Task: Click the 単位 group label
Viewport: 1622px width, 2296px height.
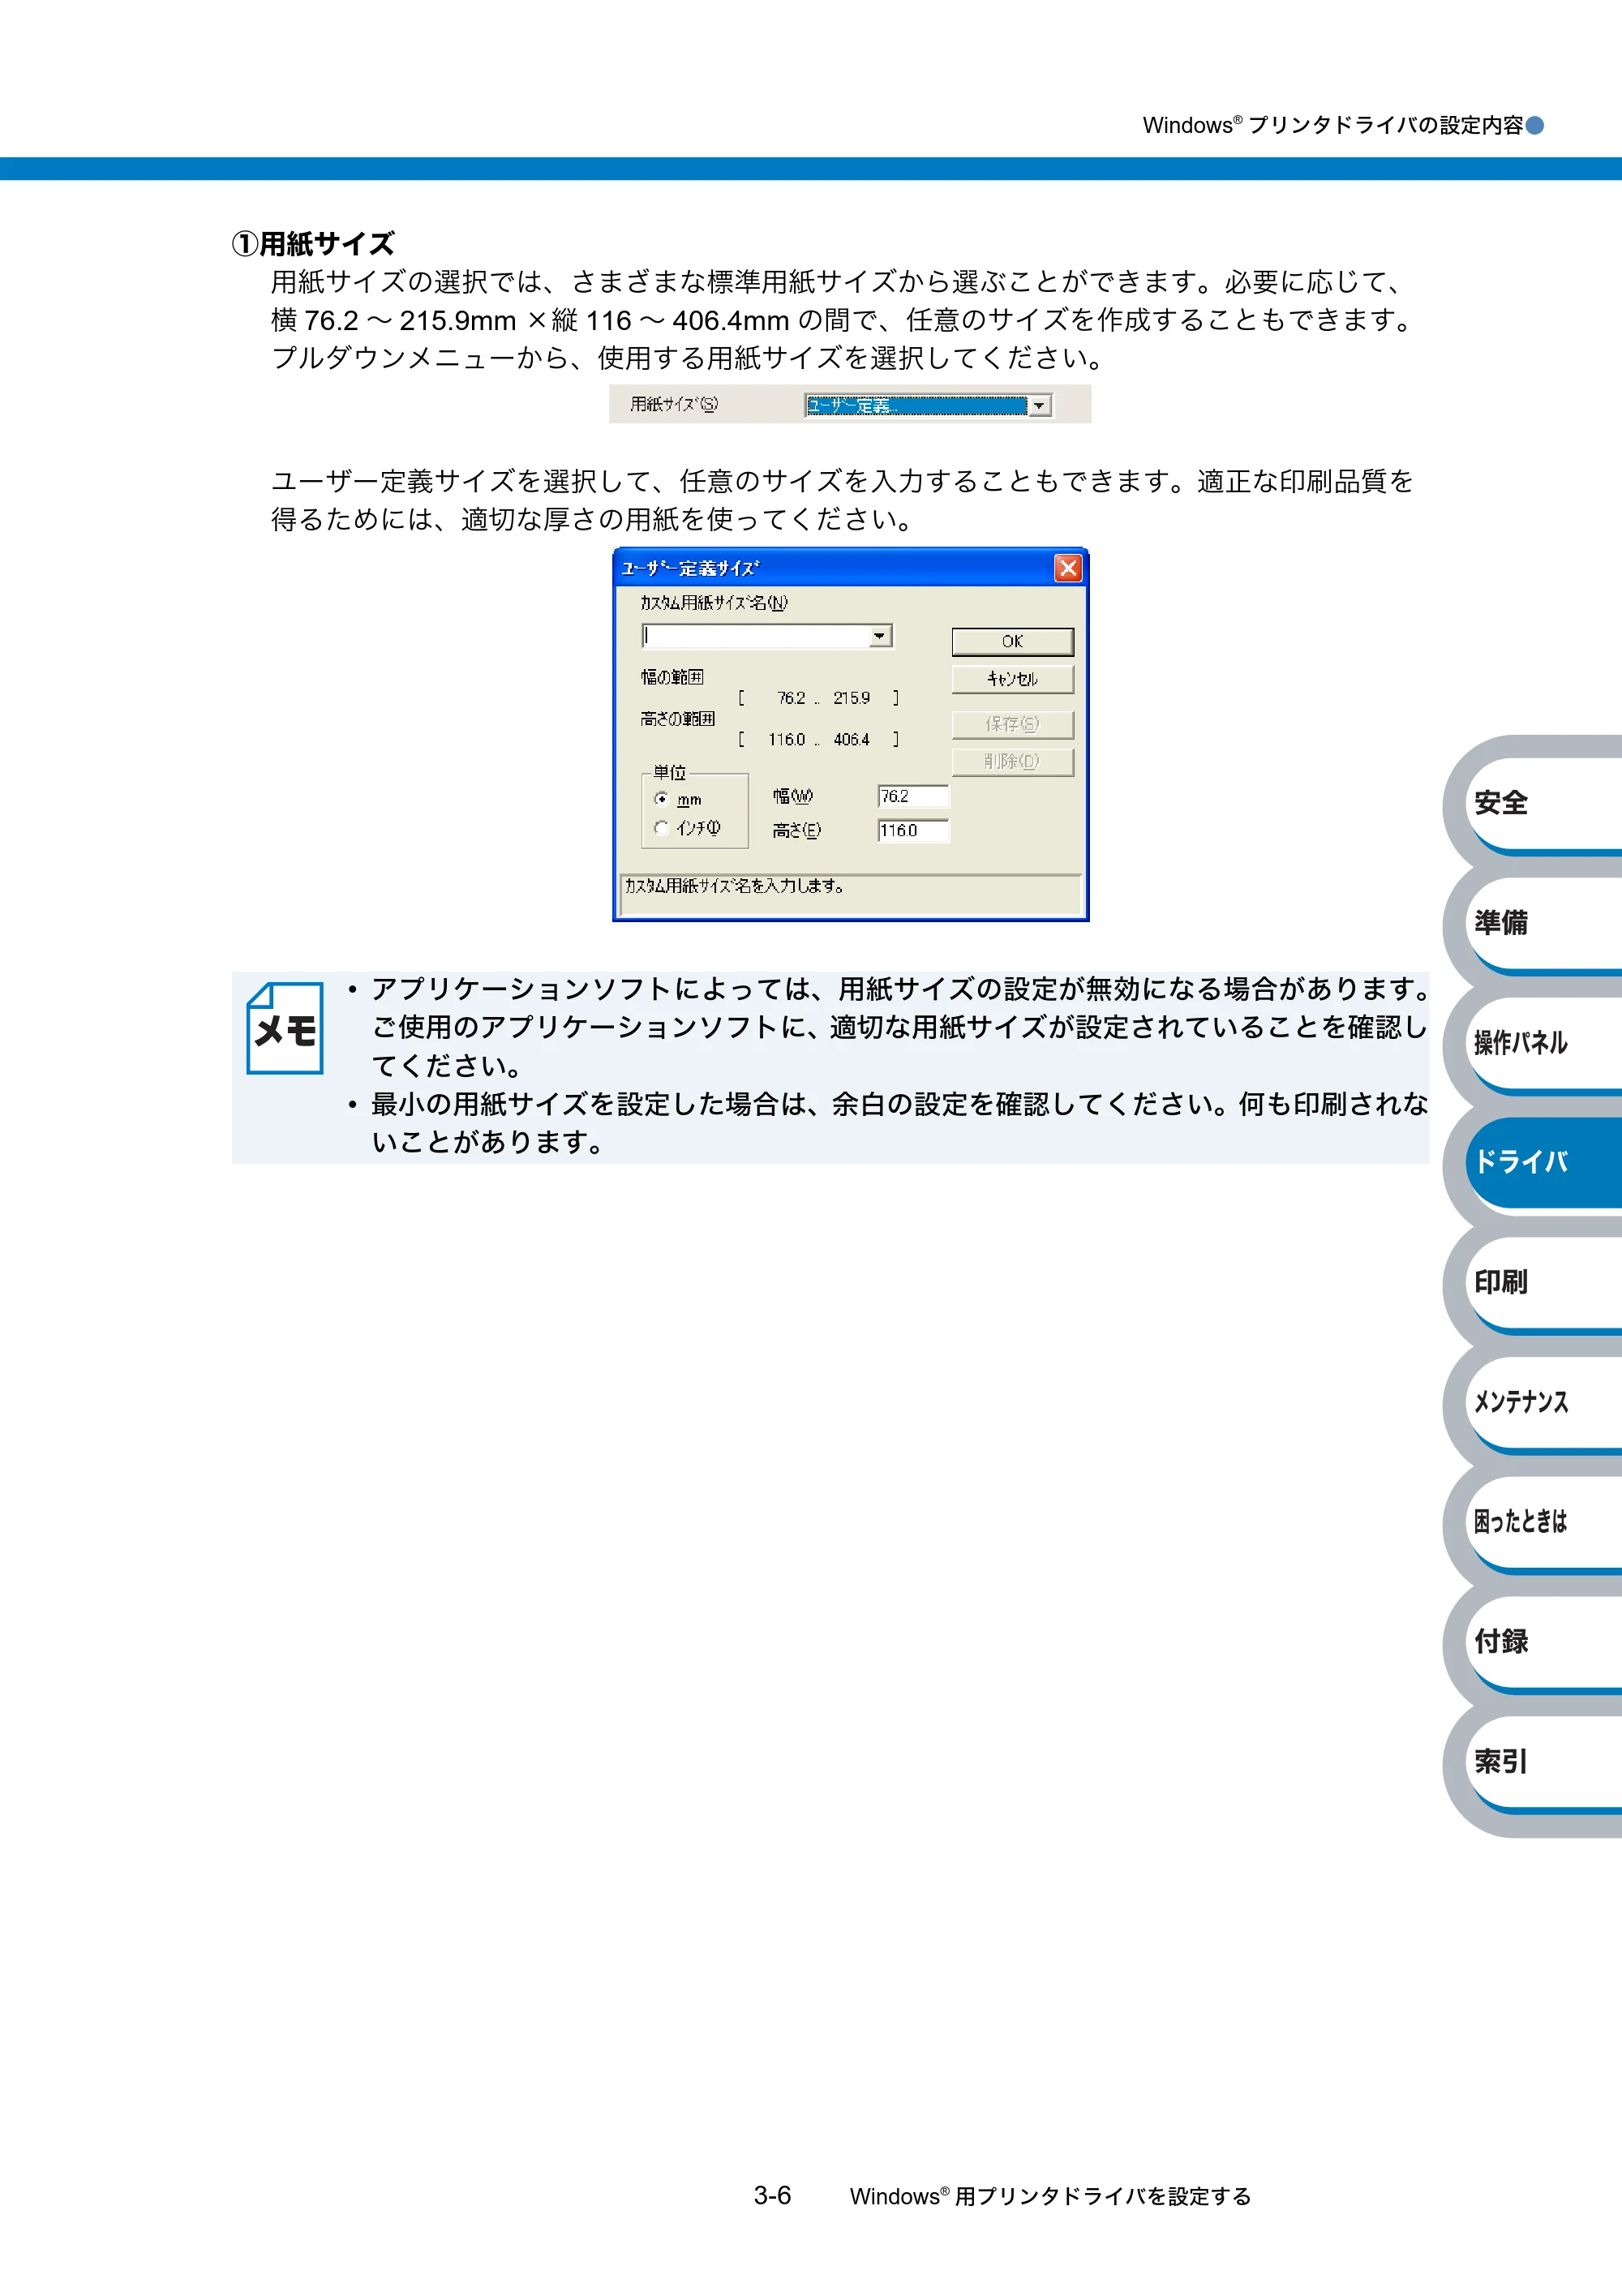Action: pos(670,772)
